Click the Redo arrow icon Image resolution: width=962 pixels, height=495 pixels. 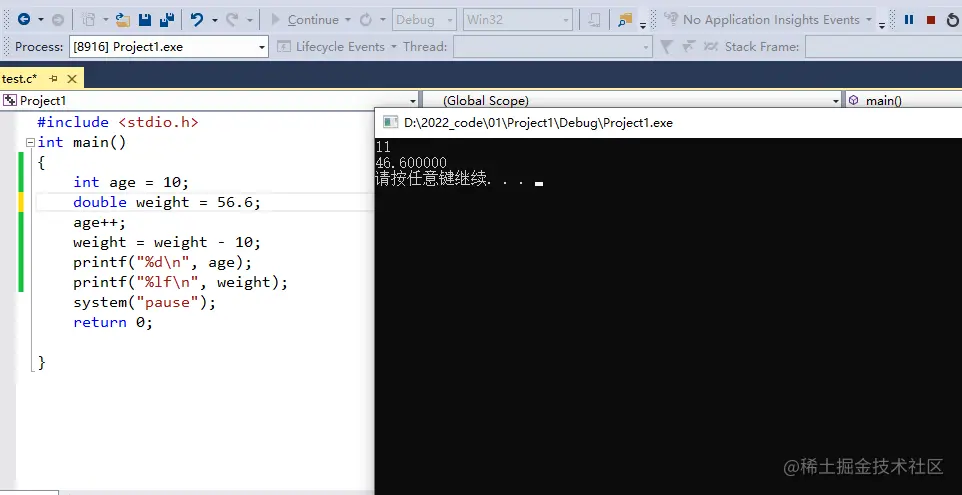coord(232,20)
